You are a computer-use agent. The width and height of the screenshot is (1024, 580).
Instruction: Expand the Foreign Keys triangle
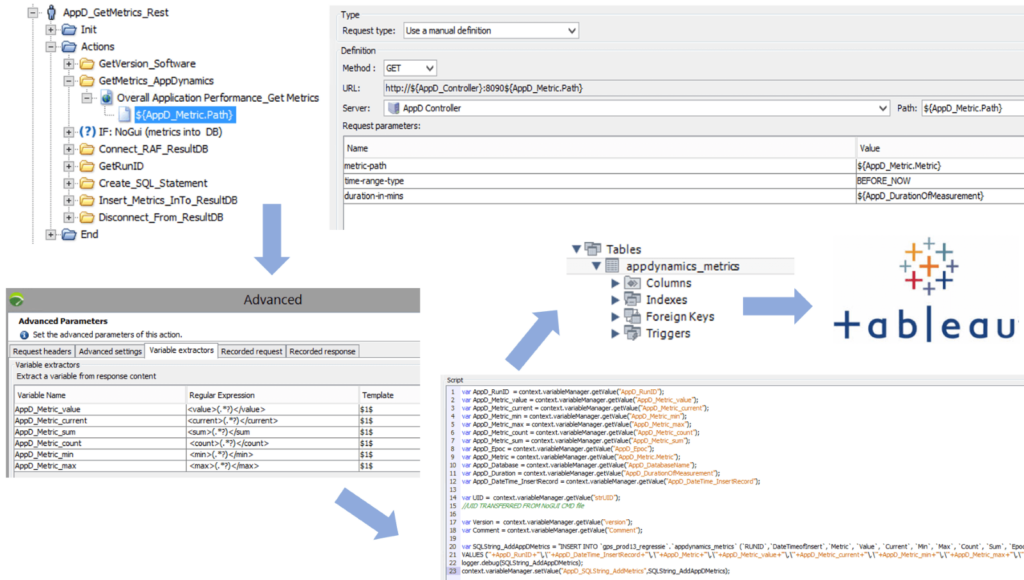(x=615, y=316)
